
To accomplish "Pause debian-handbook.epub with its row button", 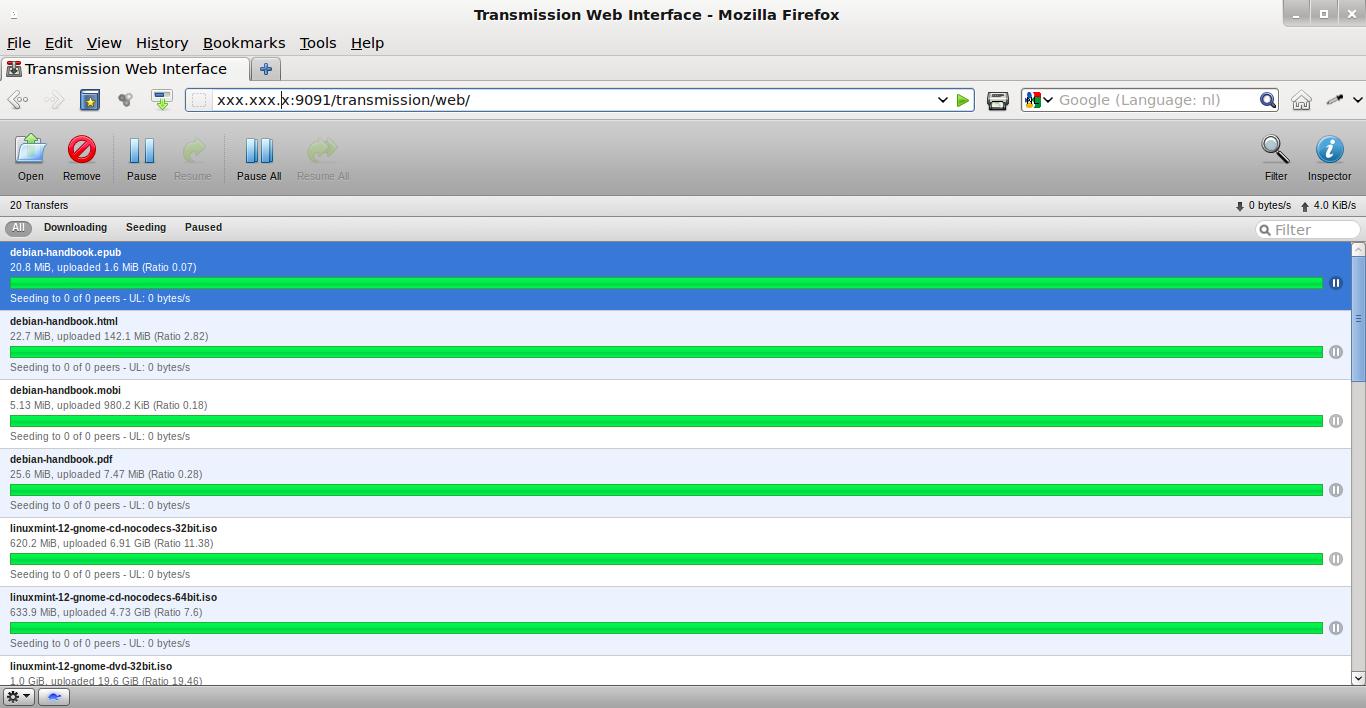I will click(1335, 283).
